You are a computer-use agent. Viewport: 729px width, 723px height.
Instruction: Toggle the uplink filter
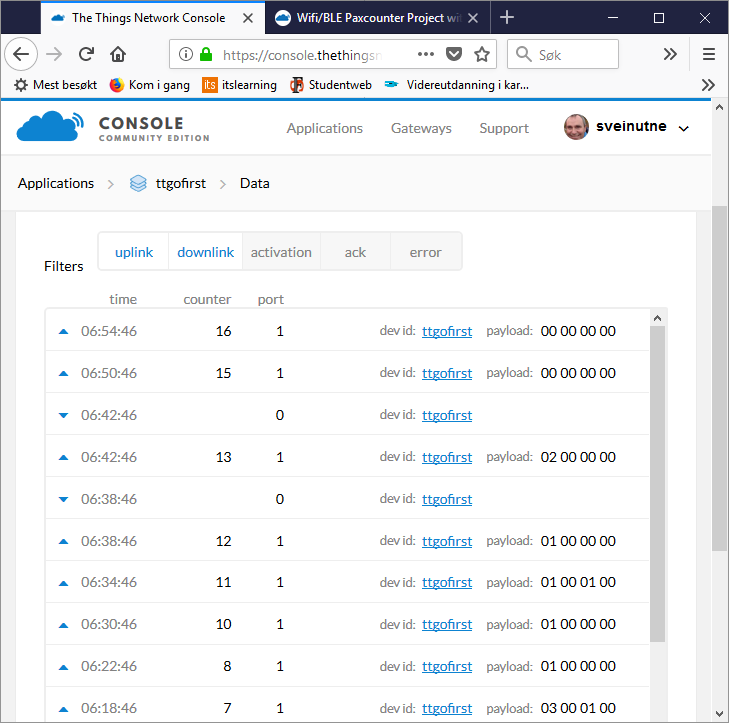[134, 252]
